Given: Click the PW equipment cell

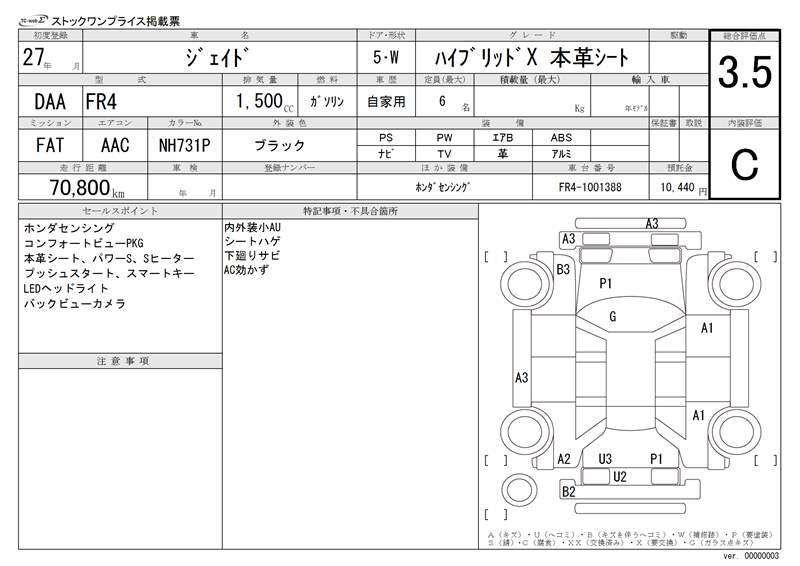Looking at the screenshot, I should pyautogui.click(x=444, y=138).
